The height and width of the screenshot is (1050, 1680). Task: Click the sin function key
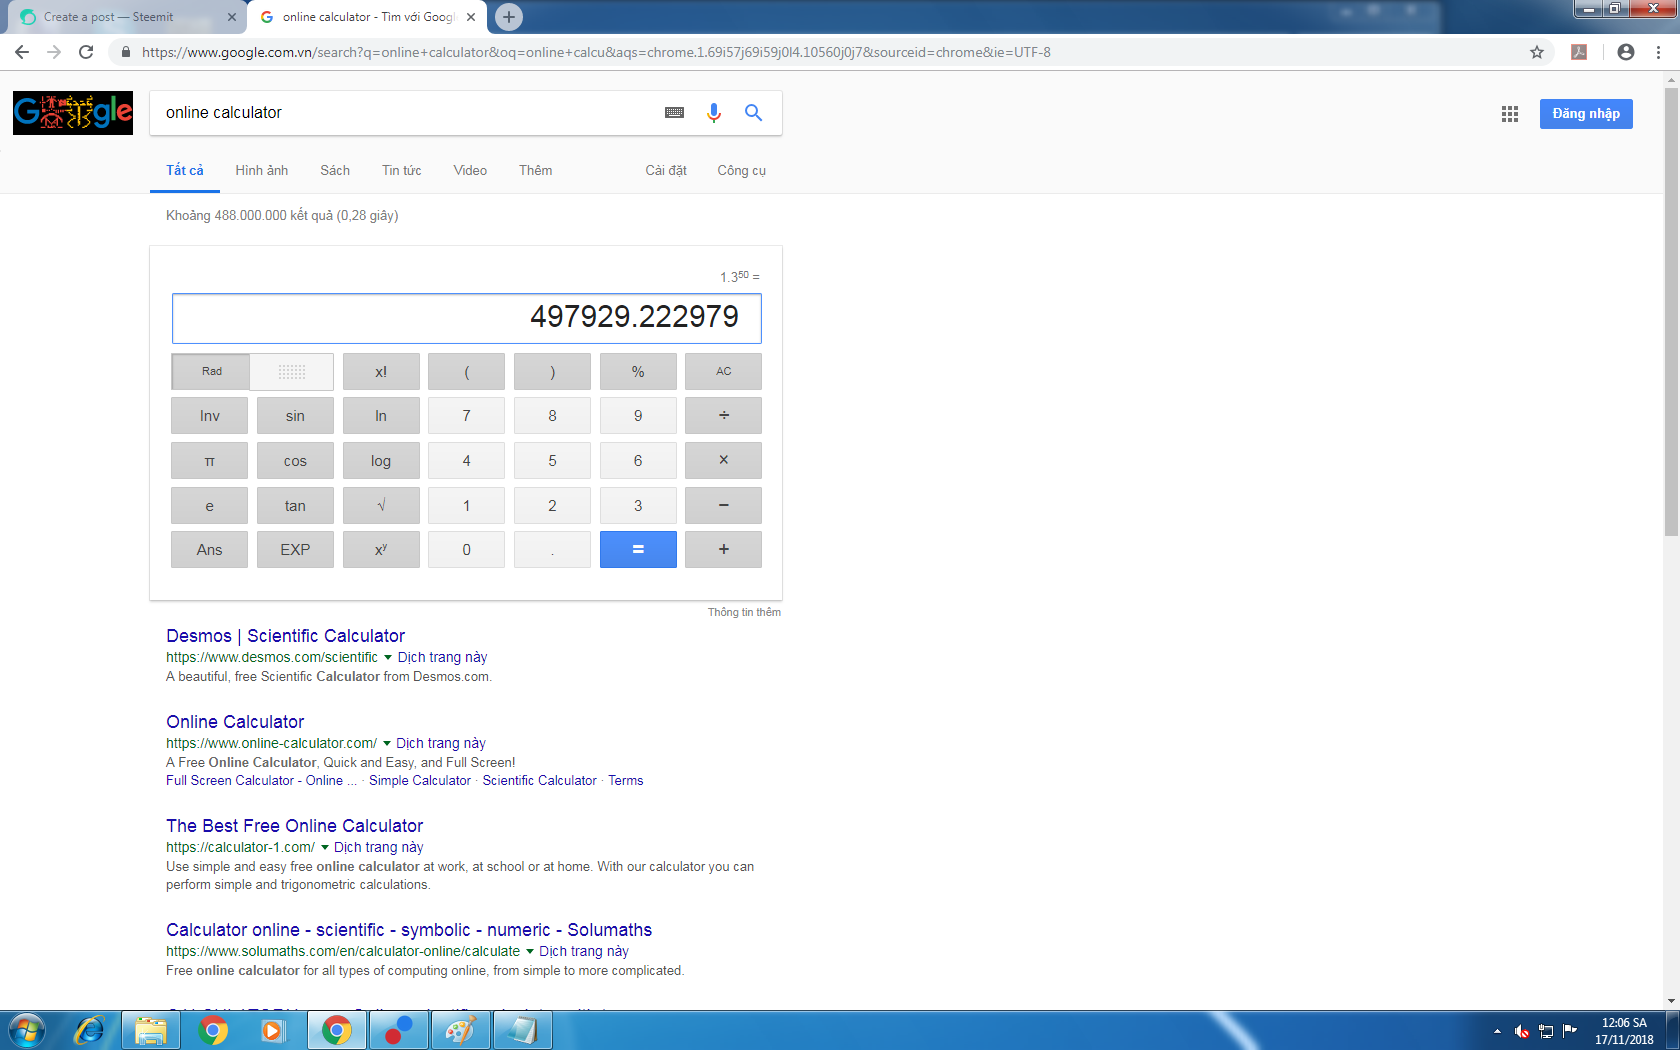[x=295, y=416]
